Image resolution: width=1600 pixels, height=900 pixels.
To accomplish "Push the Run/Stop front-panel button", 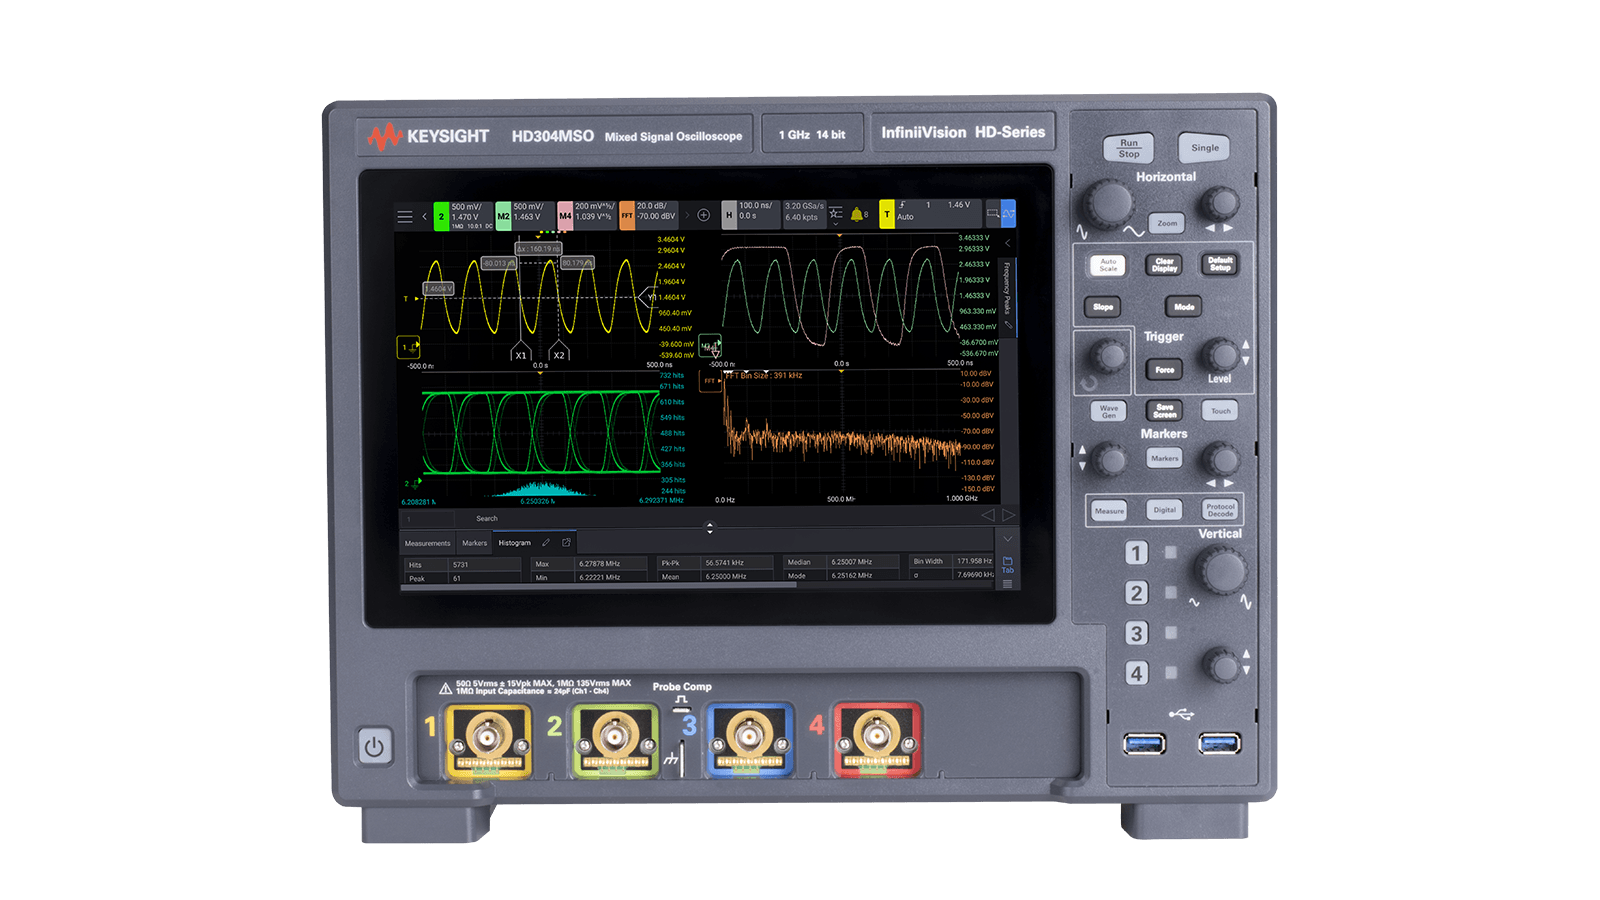I will (x=1129, y=148).
